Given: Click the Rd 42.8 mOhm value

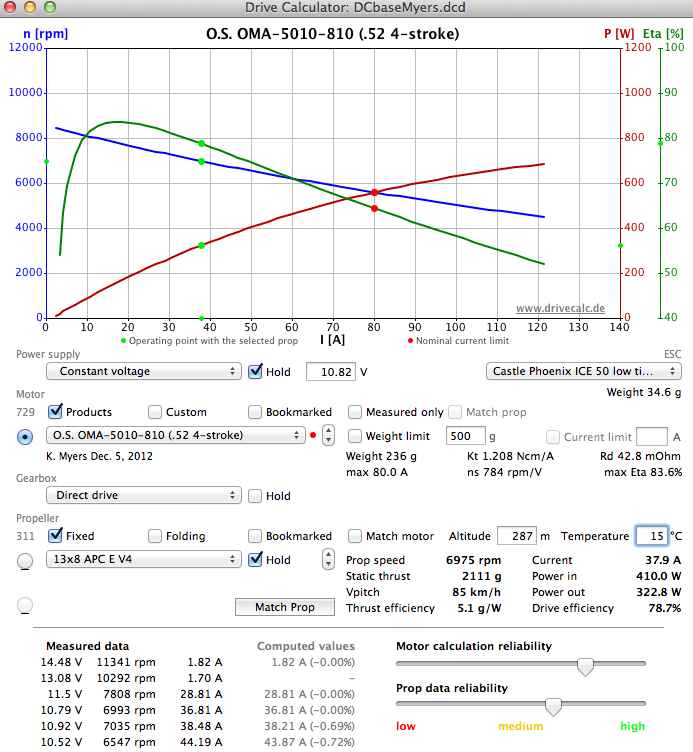Looking at the screenshot, I should [x=640, y=456].
